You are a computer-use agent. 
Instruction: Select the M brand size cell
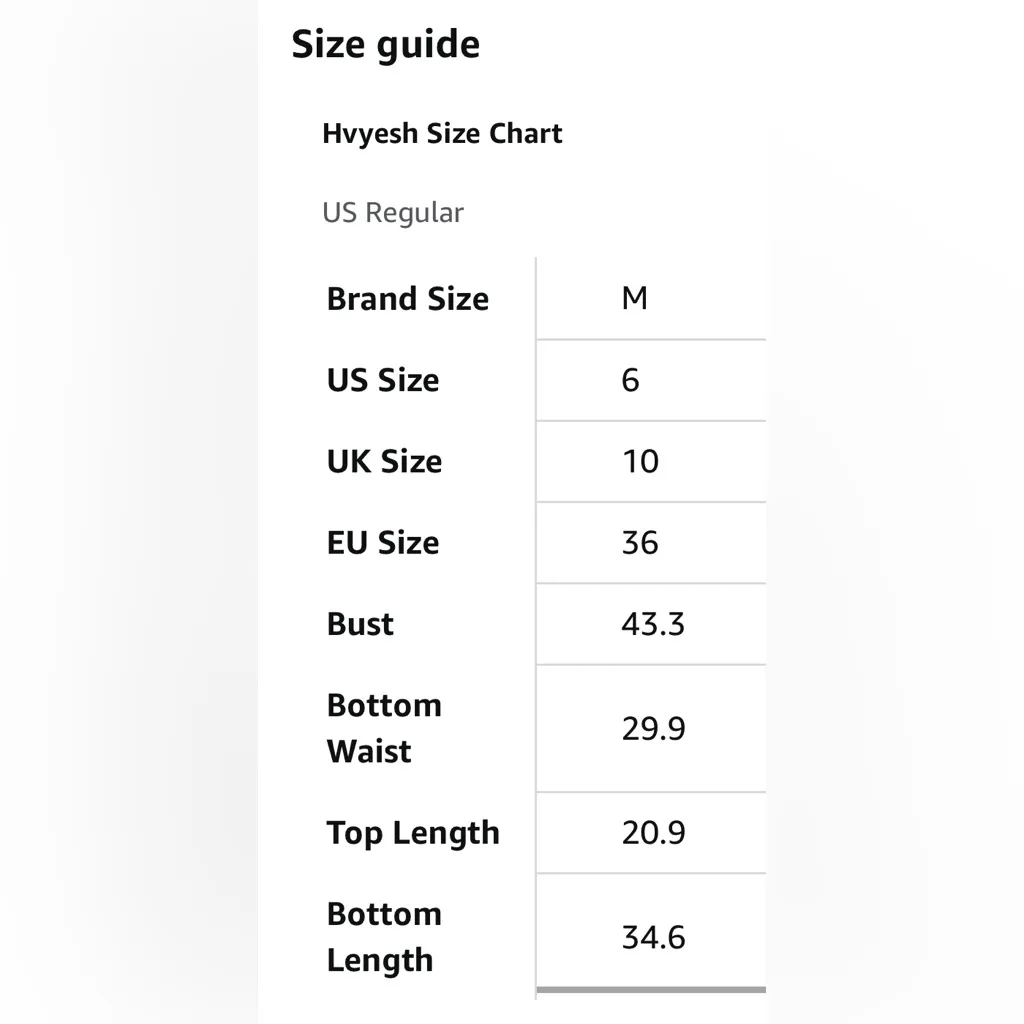point(634,298)
